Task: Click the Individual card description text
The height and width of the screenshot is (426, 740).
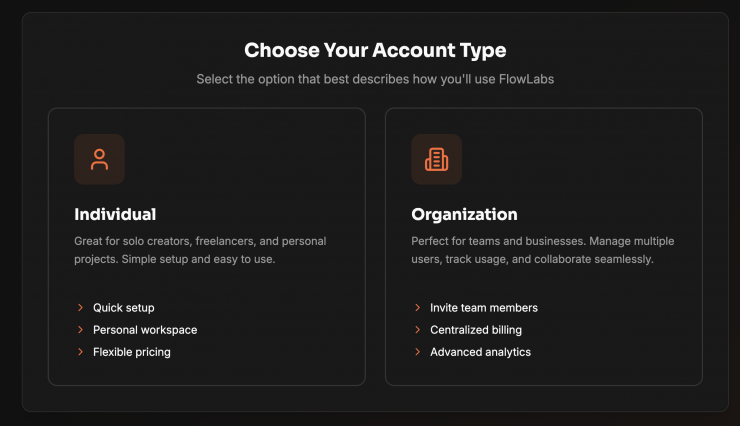Action: pos(200,250)
